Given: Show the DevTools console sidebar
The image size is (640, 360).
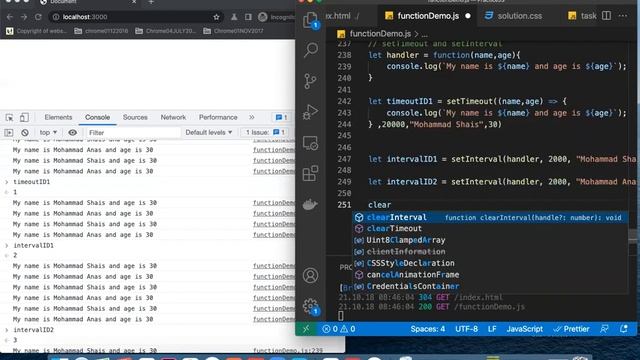Looking at the screenshot, I should click(9, 133).
